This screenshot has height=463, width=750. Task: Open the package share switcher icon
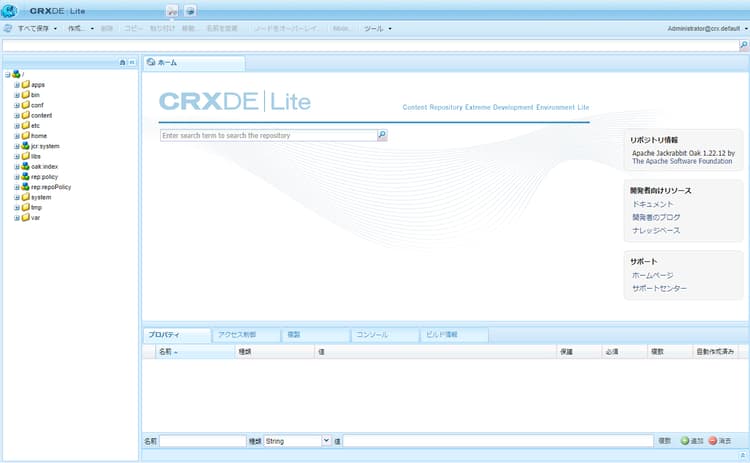click(190, 10)
